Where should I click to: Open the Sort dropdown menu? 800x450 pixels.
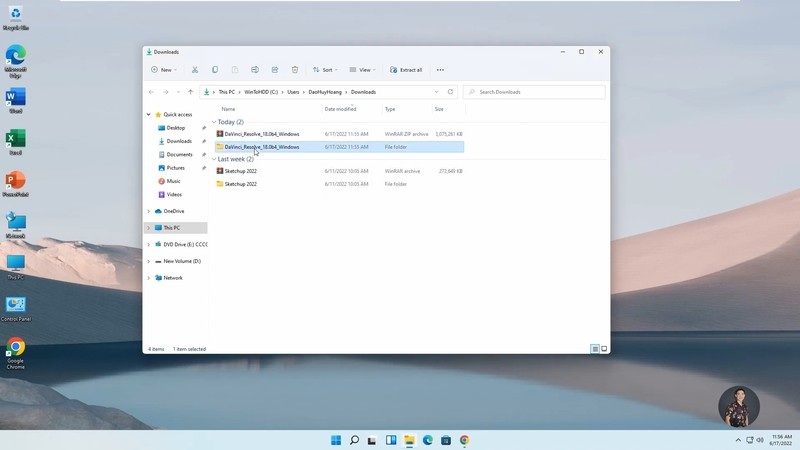point(325,70)
